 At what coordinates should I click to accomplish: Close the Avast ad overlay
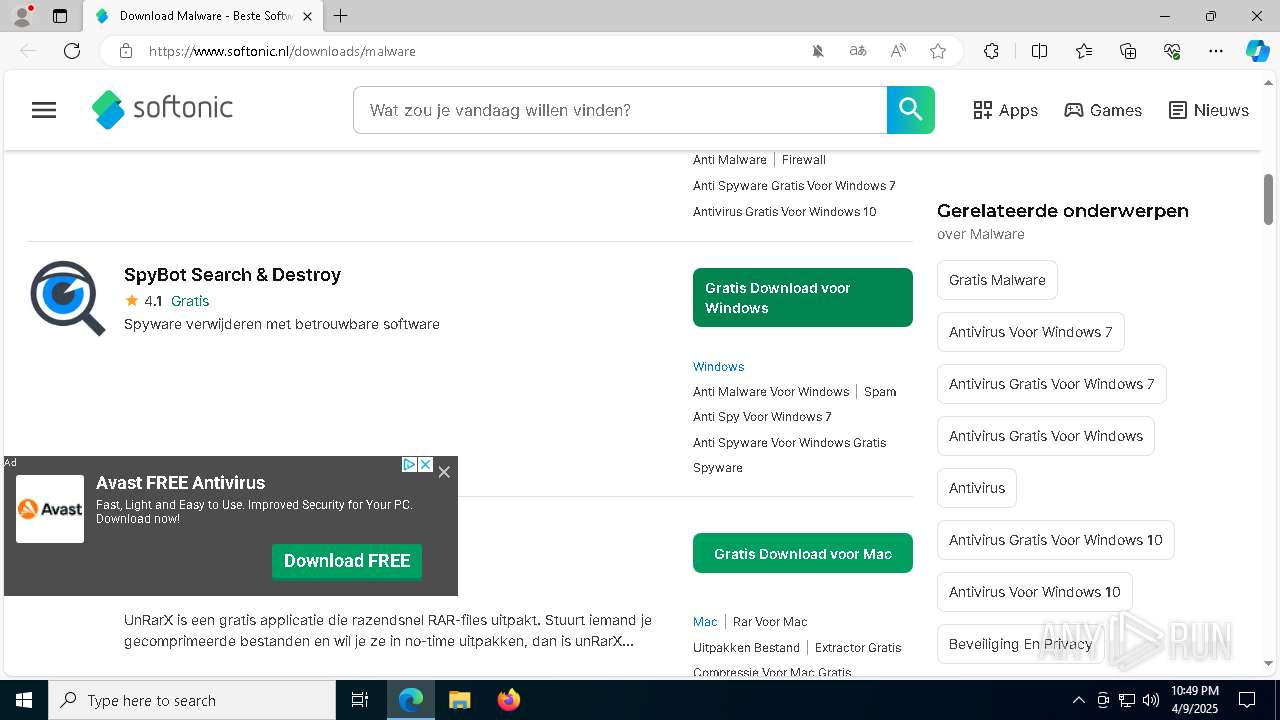pyautogui.click(x=444, y=472)
